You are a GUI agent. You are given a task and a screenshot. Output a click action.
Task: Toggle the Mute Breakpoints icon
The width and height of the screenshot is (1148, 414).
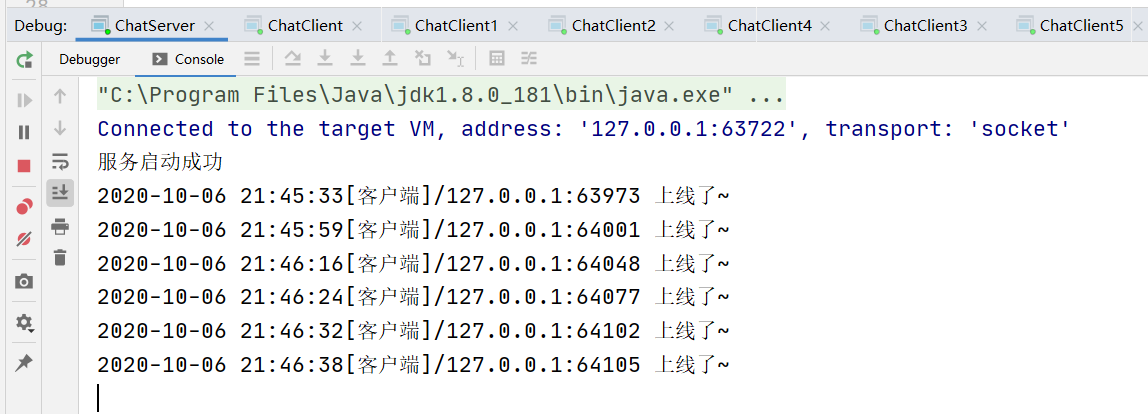[24, 239]
